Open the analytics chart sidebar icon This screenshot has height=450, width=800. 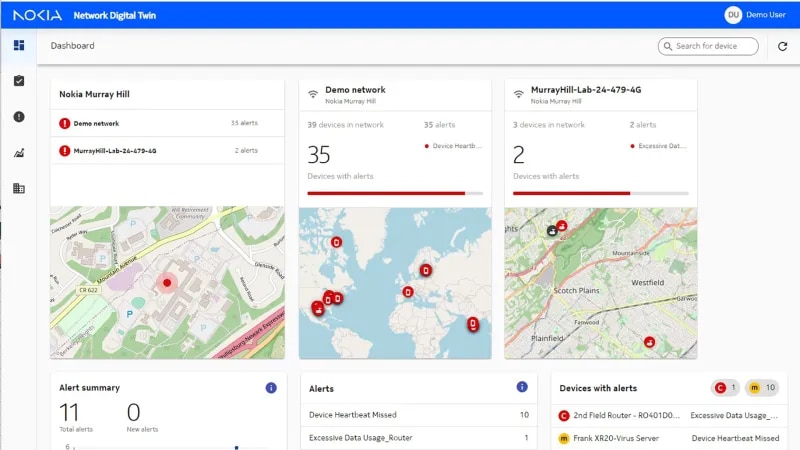19,153
